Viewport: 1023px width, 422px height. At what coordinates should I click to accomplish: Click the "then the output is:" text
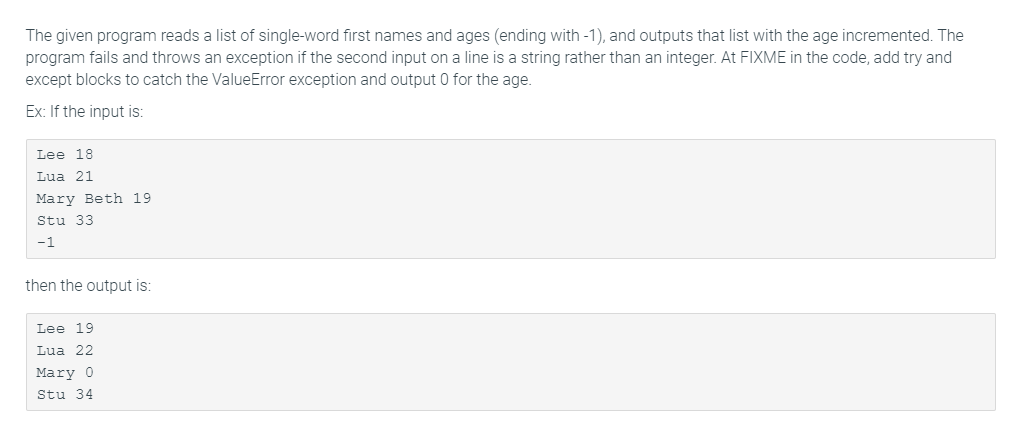(88, 286)
